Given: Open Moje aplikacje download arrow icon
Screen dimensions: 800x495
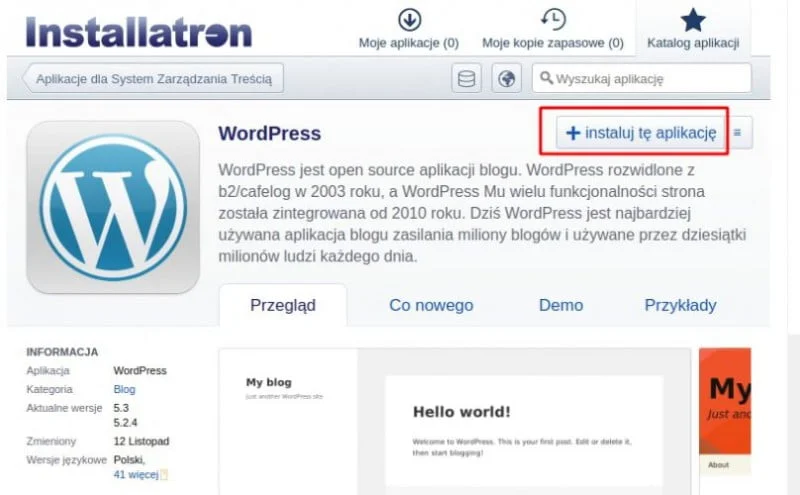Looking at the screenshot, I should pos(409,20).
